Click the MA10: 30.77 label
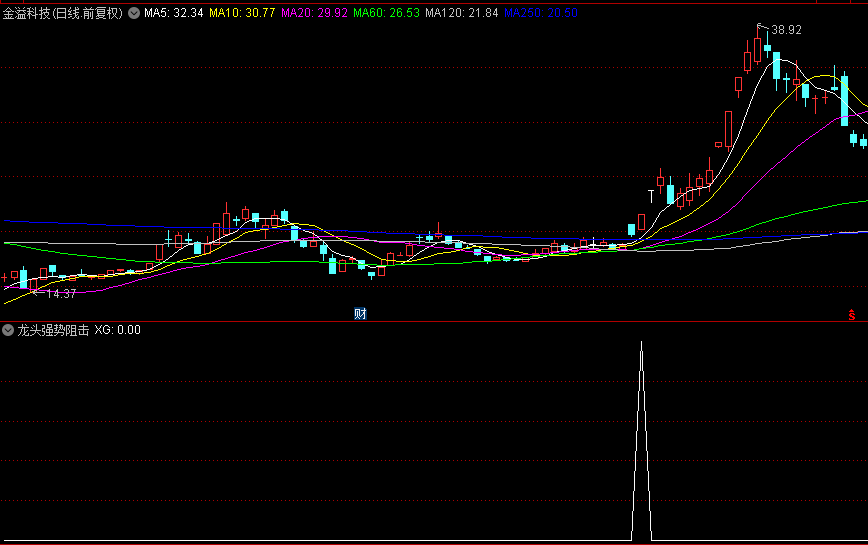This screenshot has width=868, height=545. coord(242,13)
